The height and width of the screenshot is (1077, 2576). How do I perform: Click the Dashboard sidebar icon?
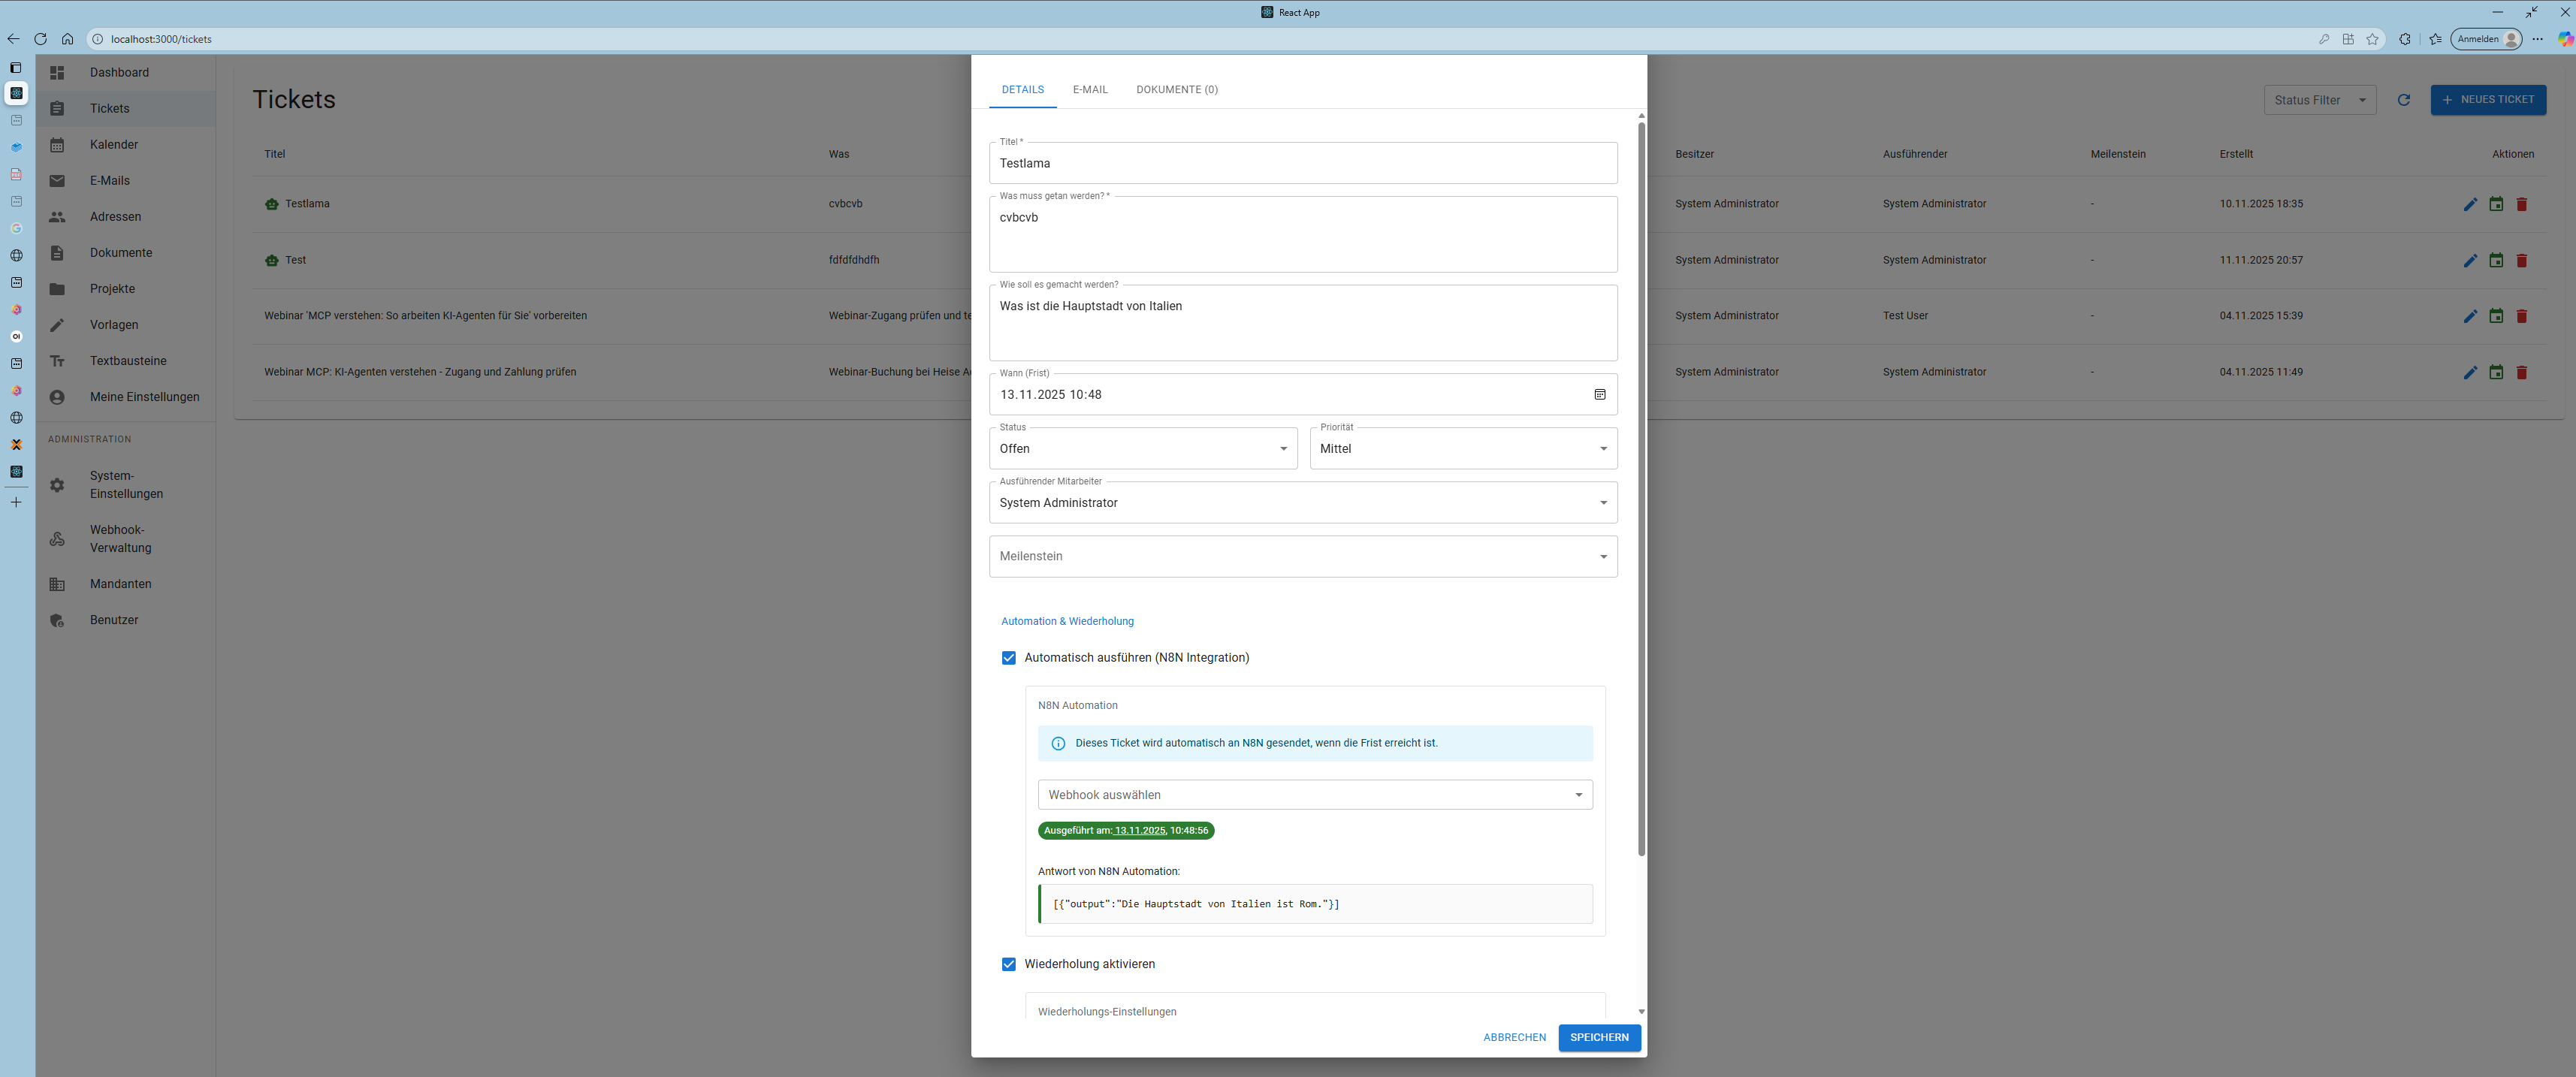[x=57, y=73]
